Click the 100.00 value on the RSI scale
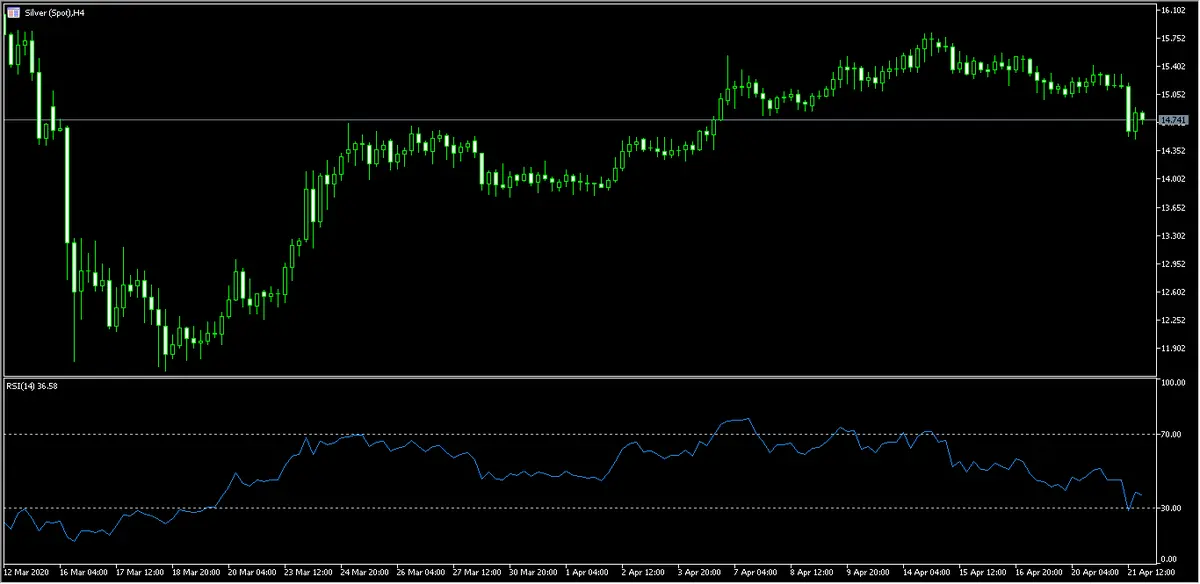The image size is (1200, 584). 1171,382
